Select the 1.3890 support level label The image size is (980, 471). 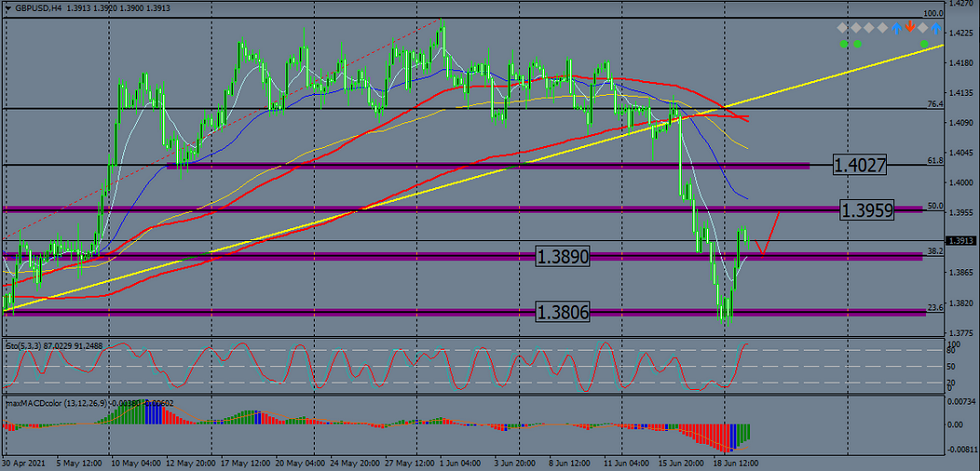click(x=562, y=257)
